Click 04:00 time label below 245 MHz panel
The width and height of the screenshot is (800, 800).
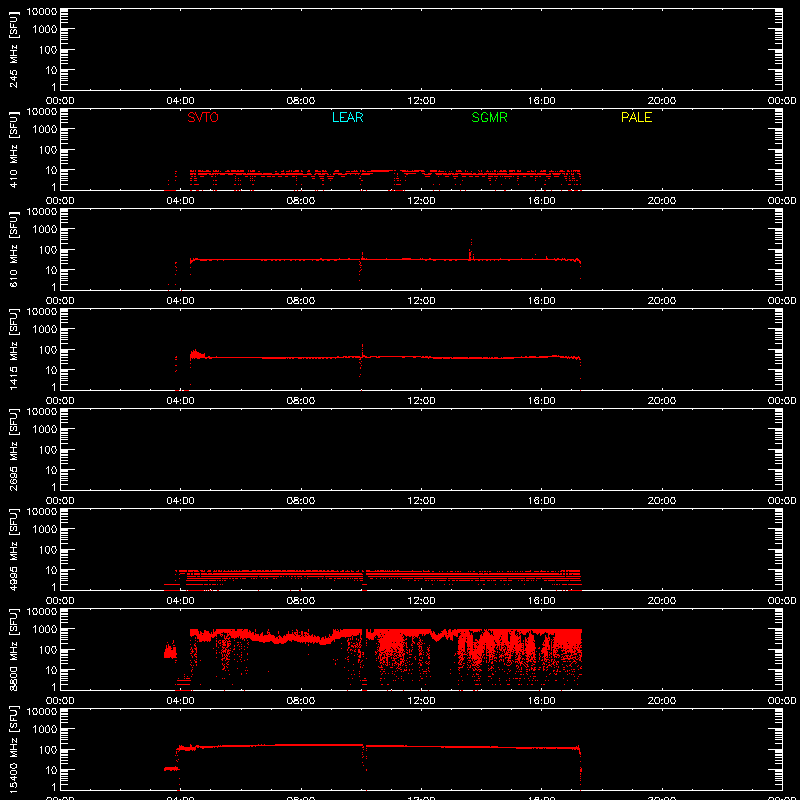pos(180,101)
